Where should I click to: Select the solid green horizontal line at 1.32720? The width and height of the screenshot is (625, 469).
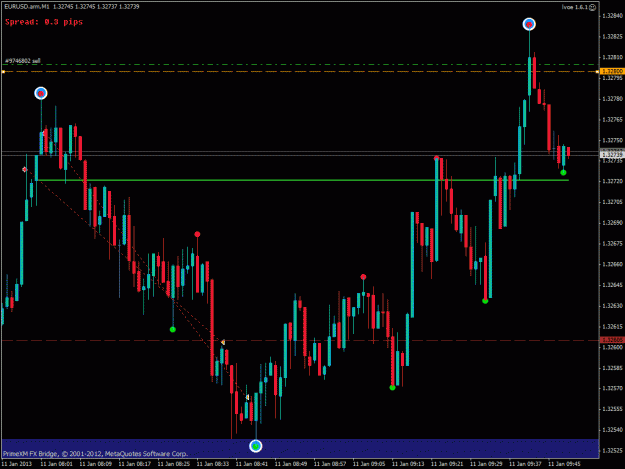click(302, 180)
